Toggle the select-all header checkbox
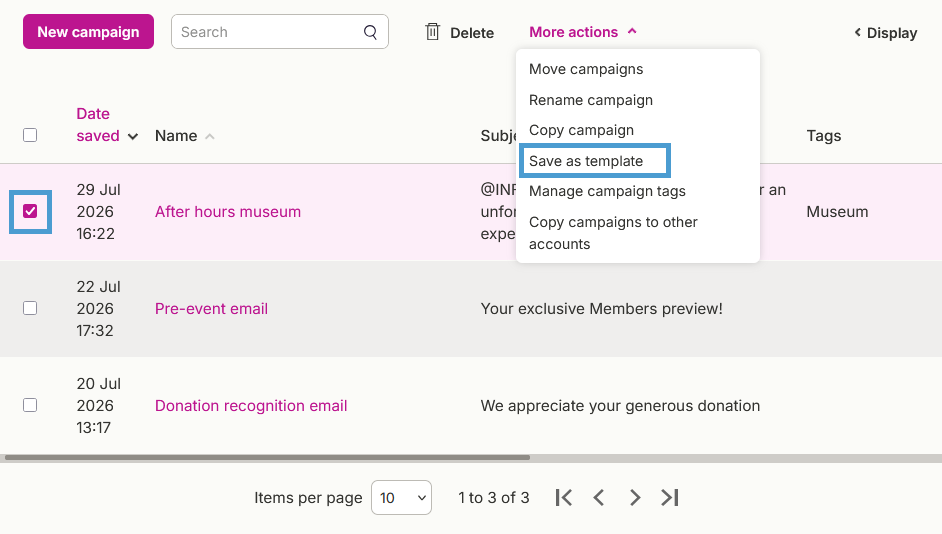Image resolution: width=942 pixels, height=534 pixels. coord(30,135)
